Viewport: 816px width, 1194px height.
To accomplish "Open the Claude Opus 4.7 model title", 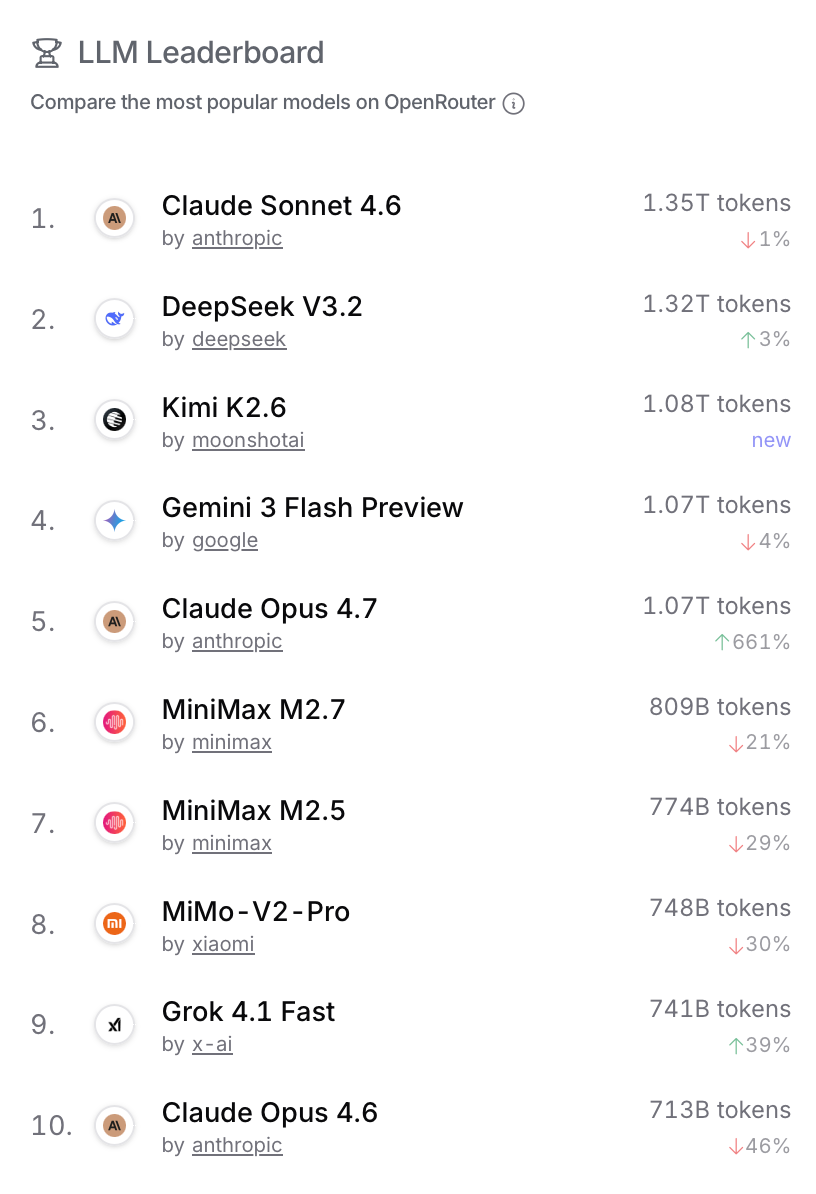I will tap(269, 608).
